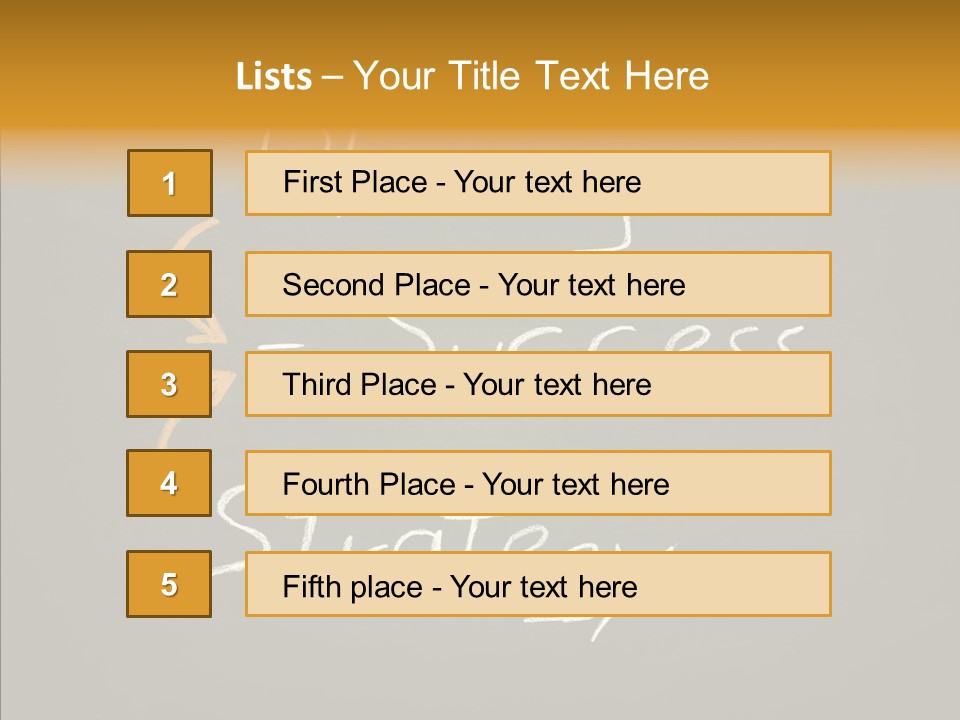Click the word 'Fourth' in the list
The height and width of the screenshot is (720, 960).
[x=328, y=485]
